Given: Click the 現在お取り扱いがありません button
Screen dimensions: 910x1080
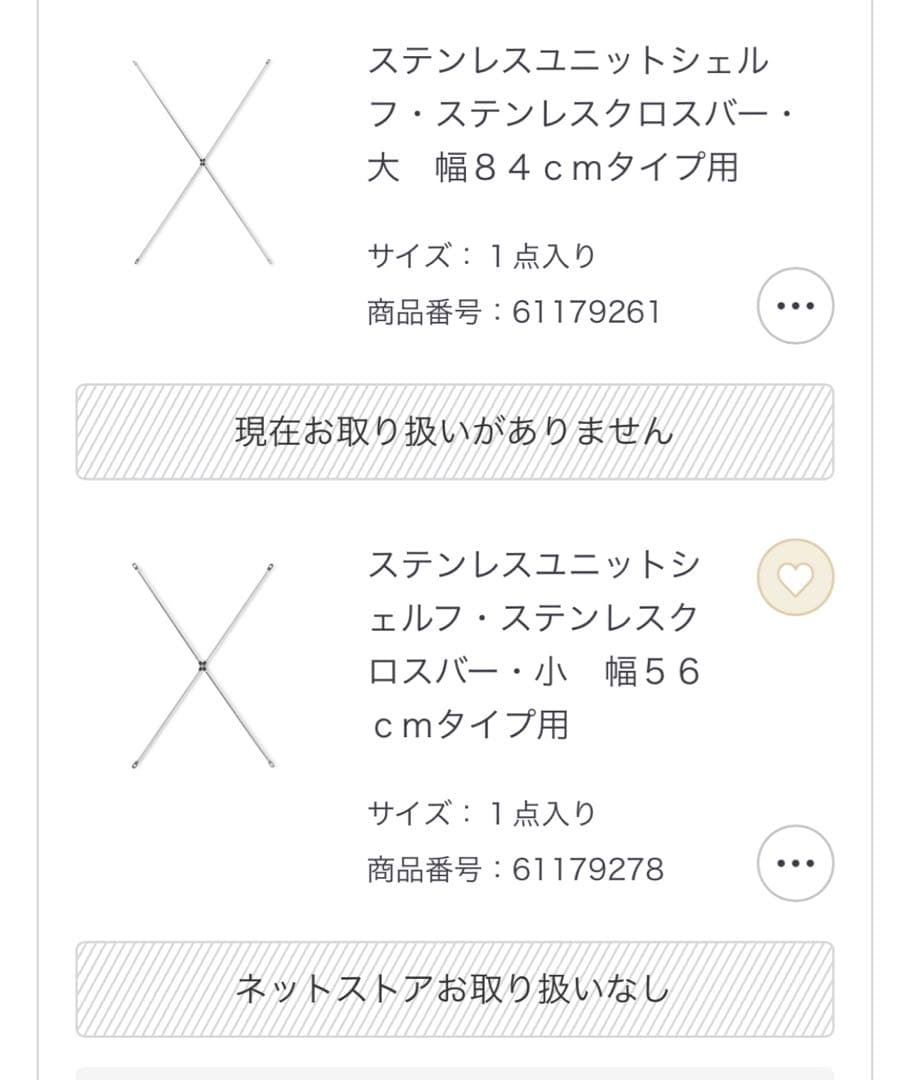Looking at the screenshot, I should (x=454, y=432).
